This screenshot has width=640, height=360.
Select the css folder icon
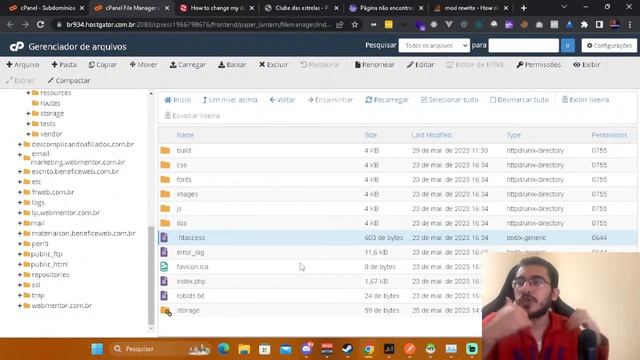click(165, 165)
